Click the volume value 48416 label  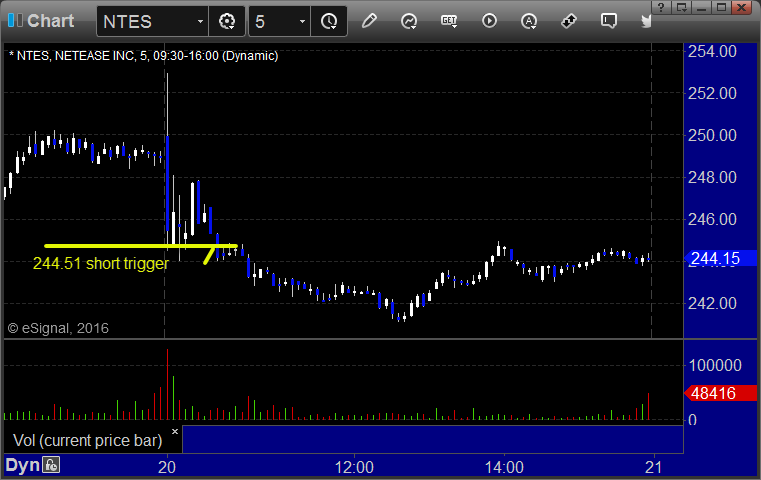tap(721, 393)
